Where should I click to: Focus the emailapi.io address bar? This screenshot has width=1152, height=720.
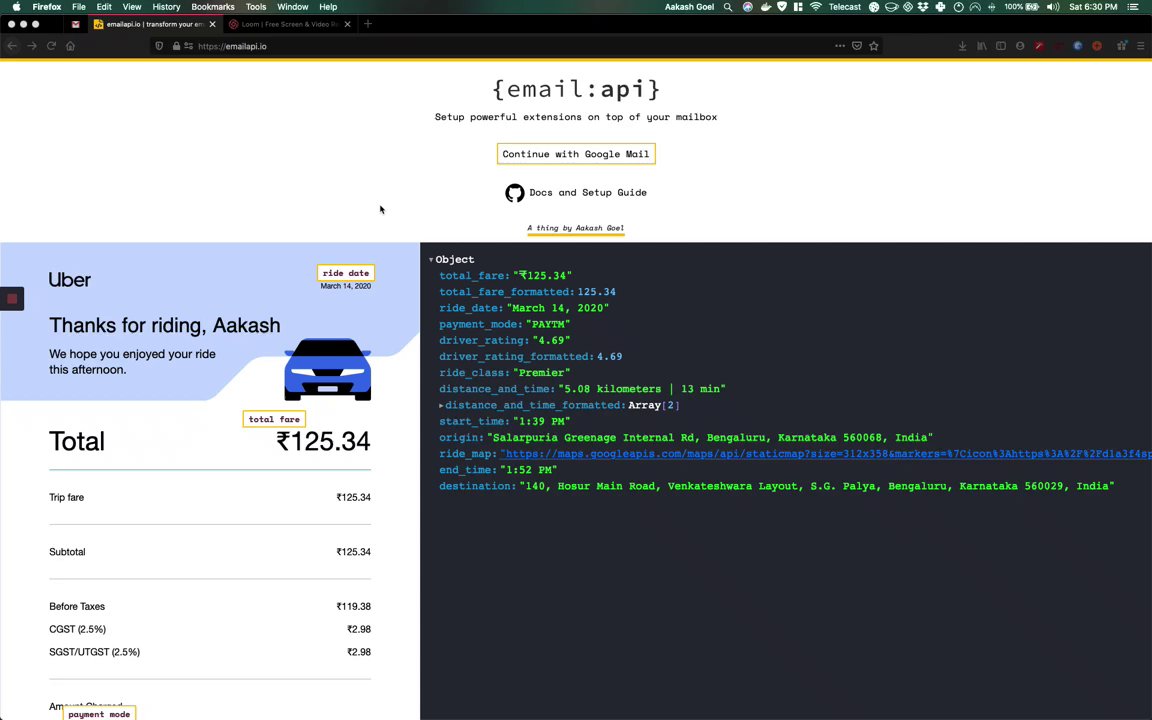514,46
